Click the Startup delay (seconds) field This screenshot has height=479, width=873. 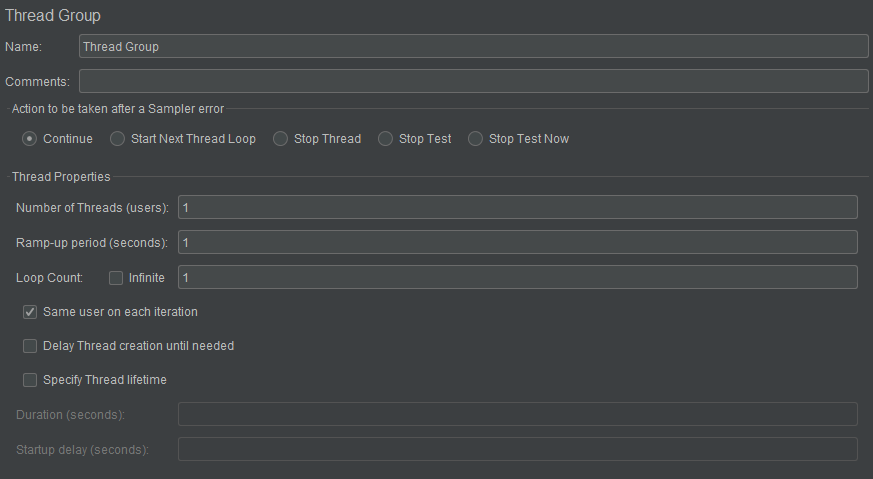coord(518,449)
